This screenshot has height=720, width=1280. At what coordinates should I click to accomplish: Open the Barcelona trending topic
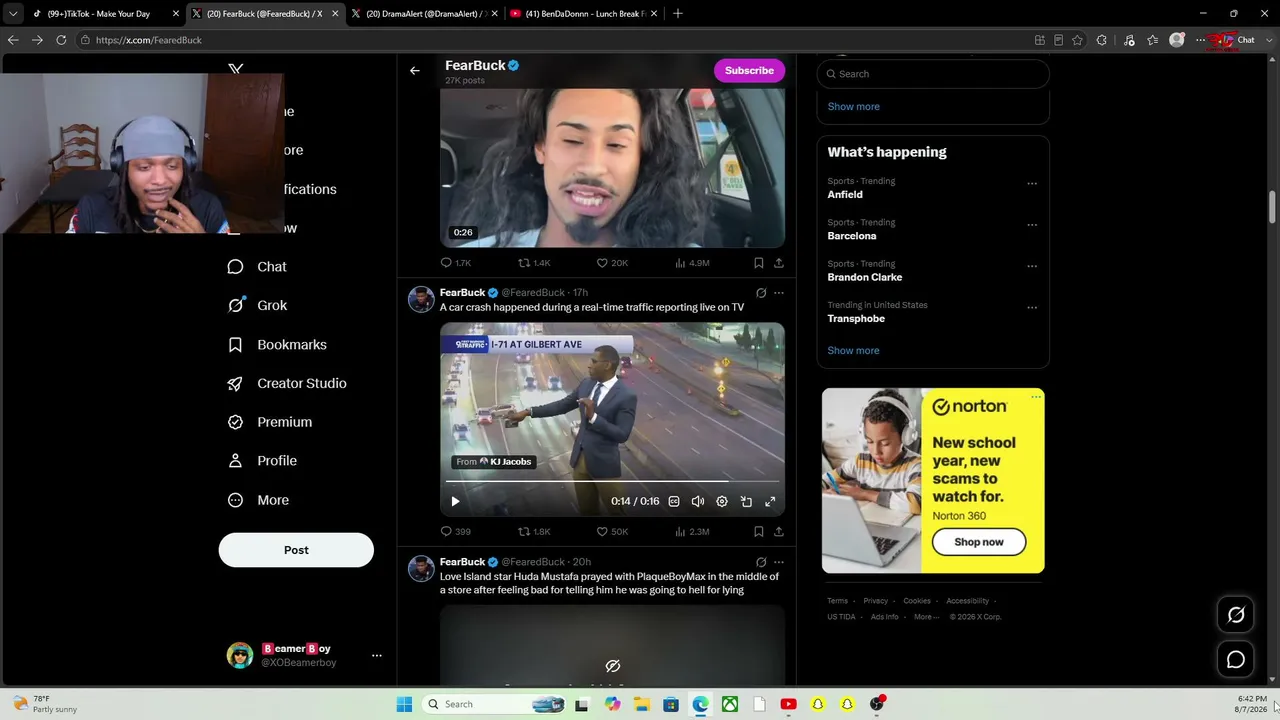click(x=852, y=236)
